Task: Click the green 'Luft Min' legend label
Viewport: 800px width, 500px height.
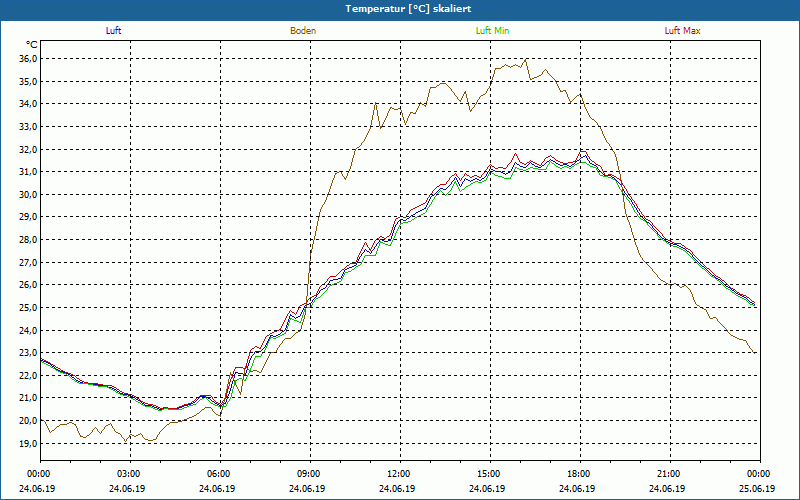Action: [x=492, y=31]
